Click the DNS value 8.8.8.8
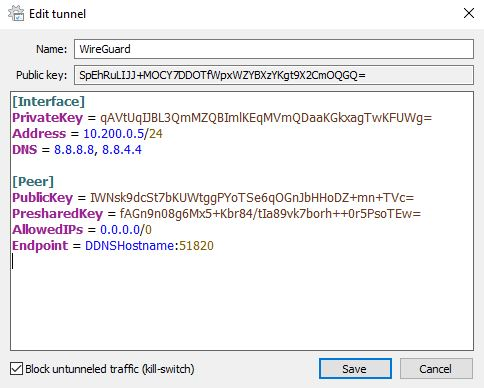484x388 pixels. click(74, 150)
